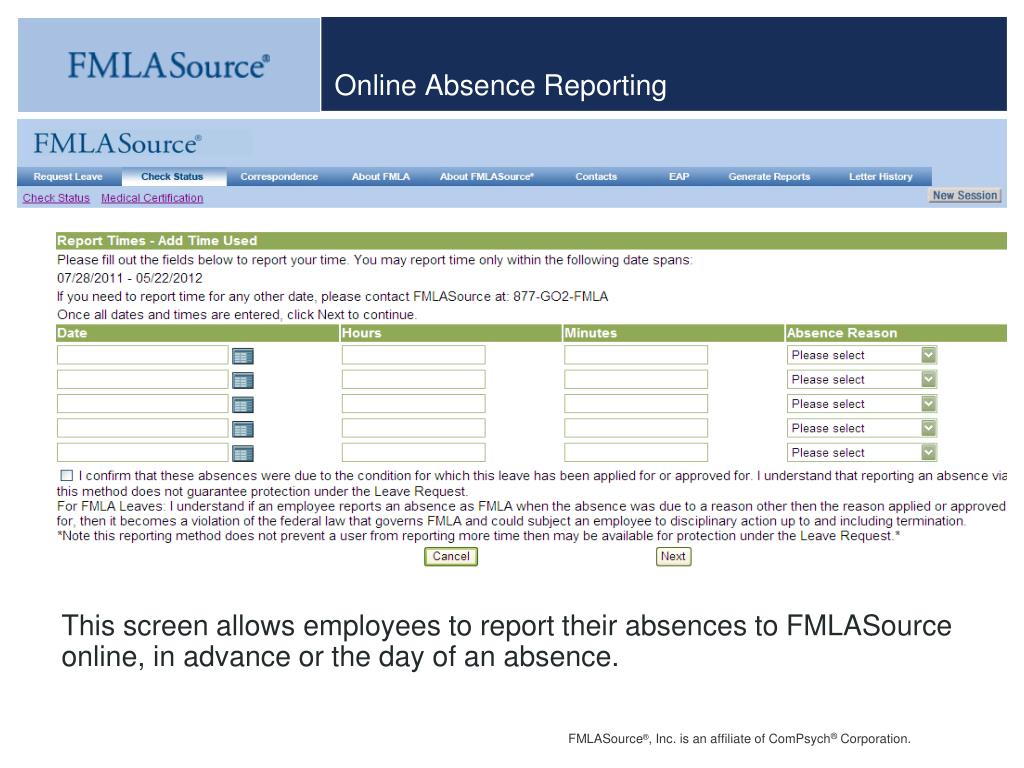Open the About FMLASource tab
The image size is (1024, 768).
click(x=487, y=176)
